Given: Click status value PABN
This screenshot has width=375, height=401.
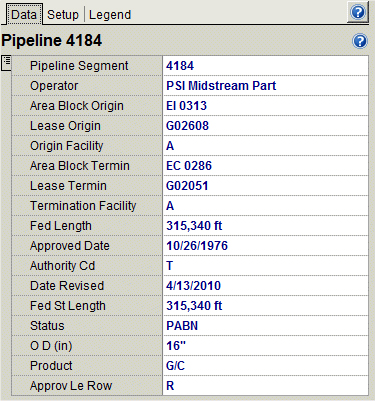Looking at the screenshot, I should [182, 326].
